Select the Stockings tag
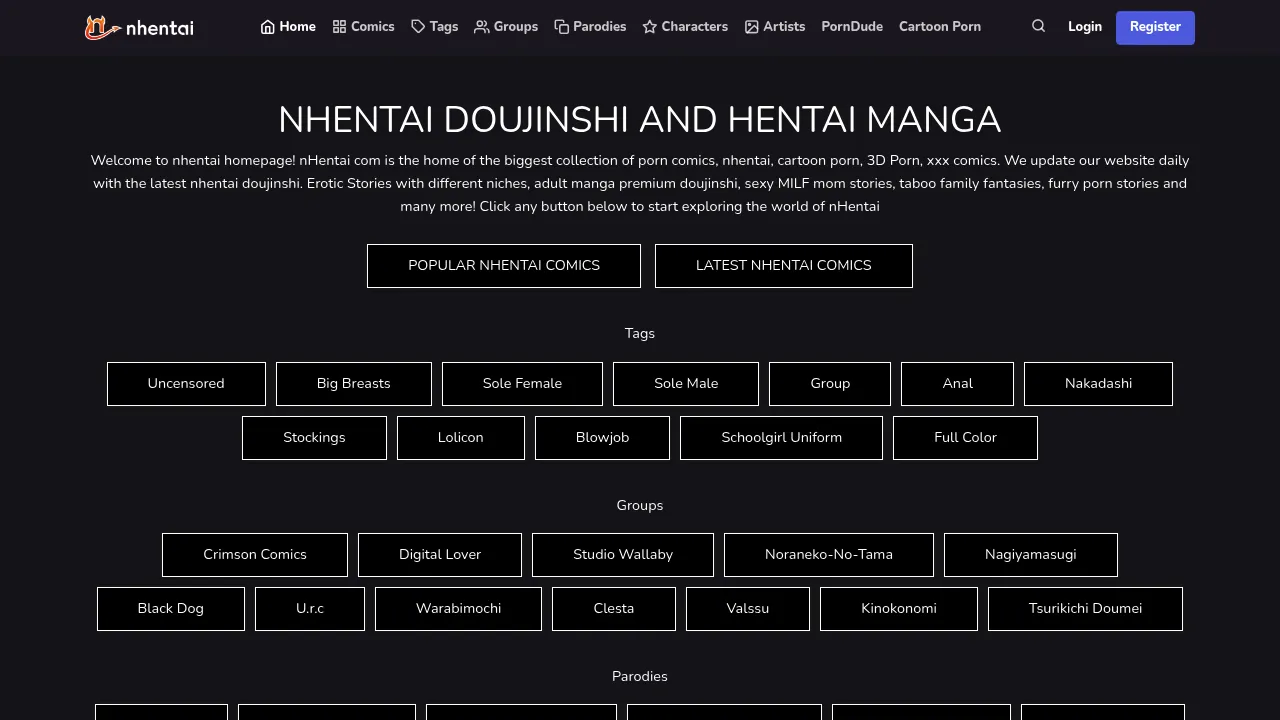 [x=314, y=438]
